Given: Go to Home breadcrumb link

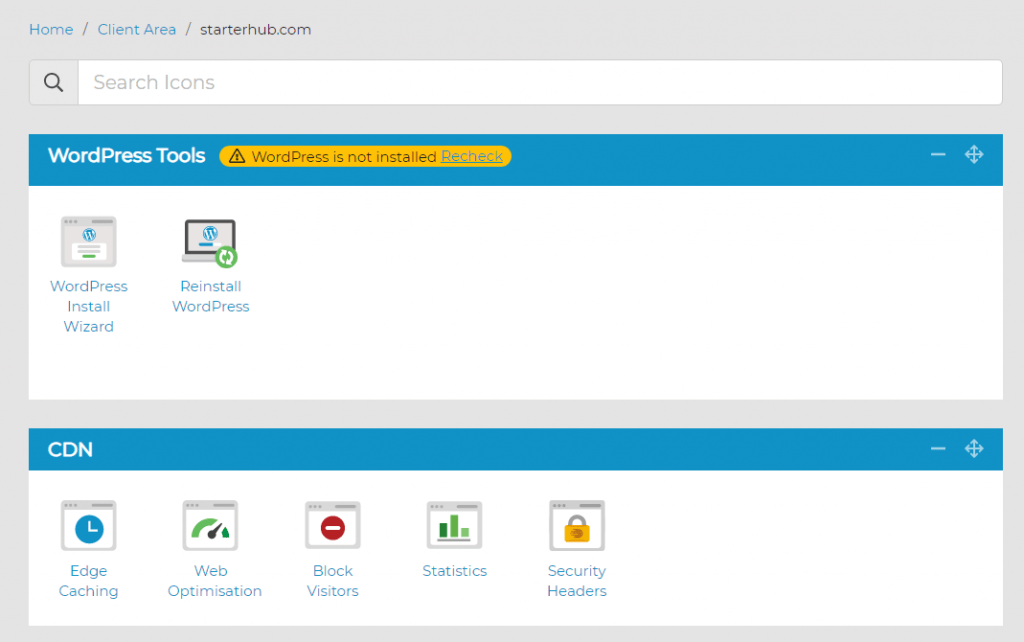Looking at the screenshot, I should [51, 29].
